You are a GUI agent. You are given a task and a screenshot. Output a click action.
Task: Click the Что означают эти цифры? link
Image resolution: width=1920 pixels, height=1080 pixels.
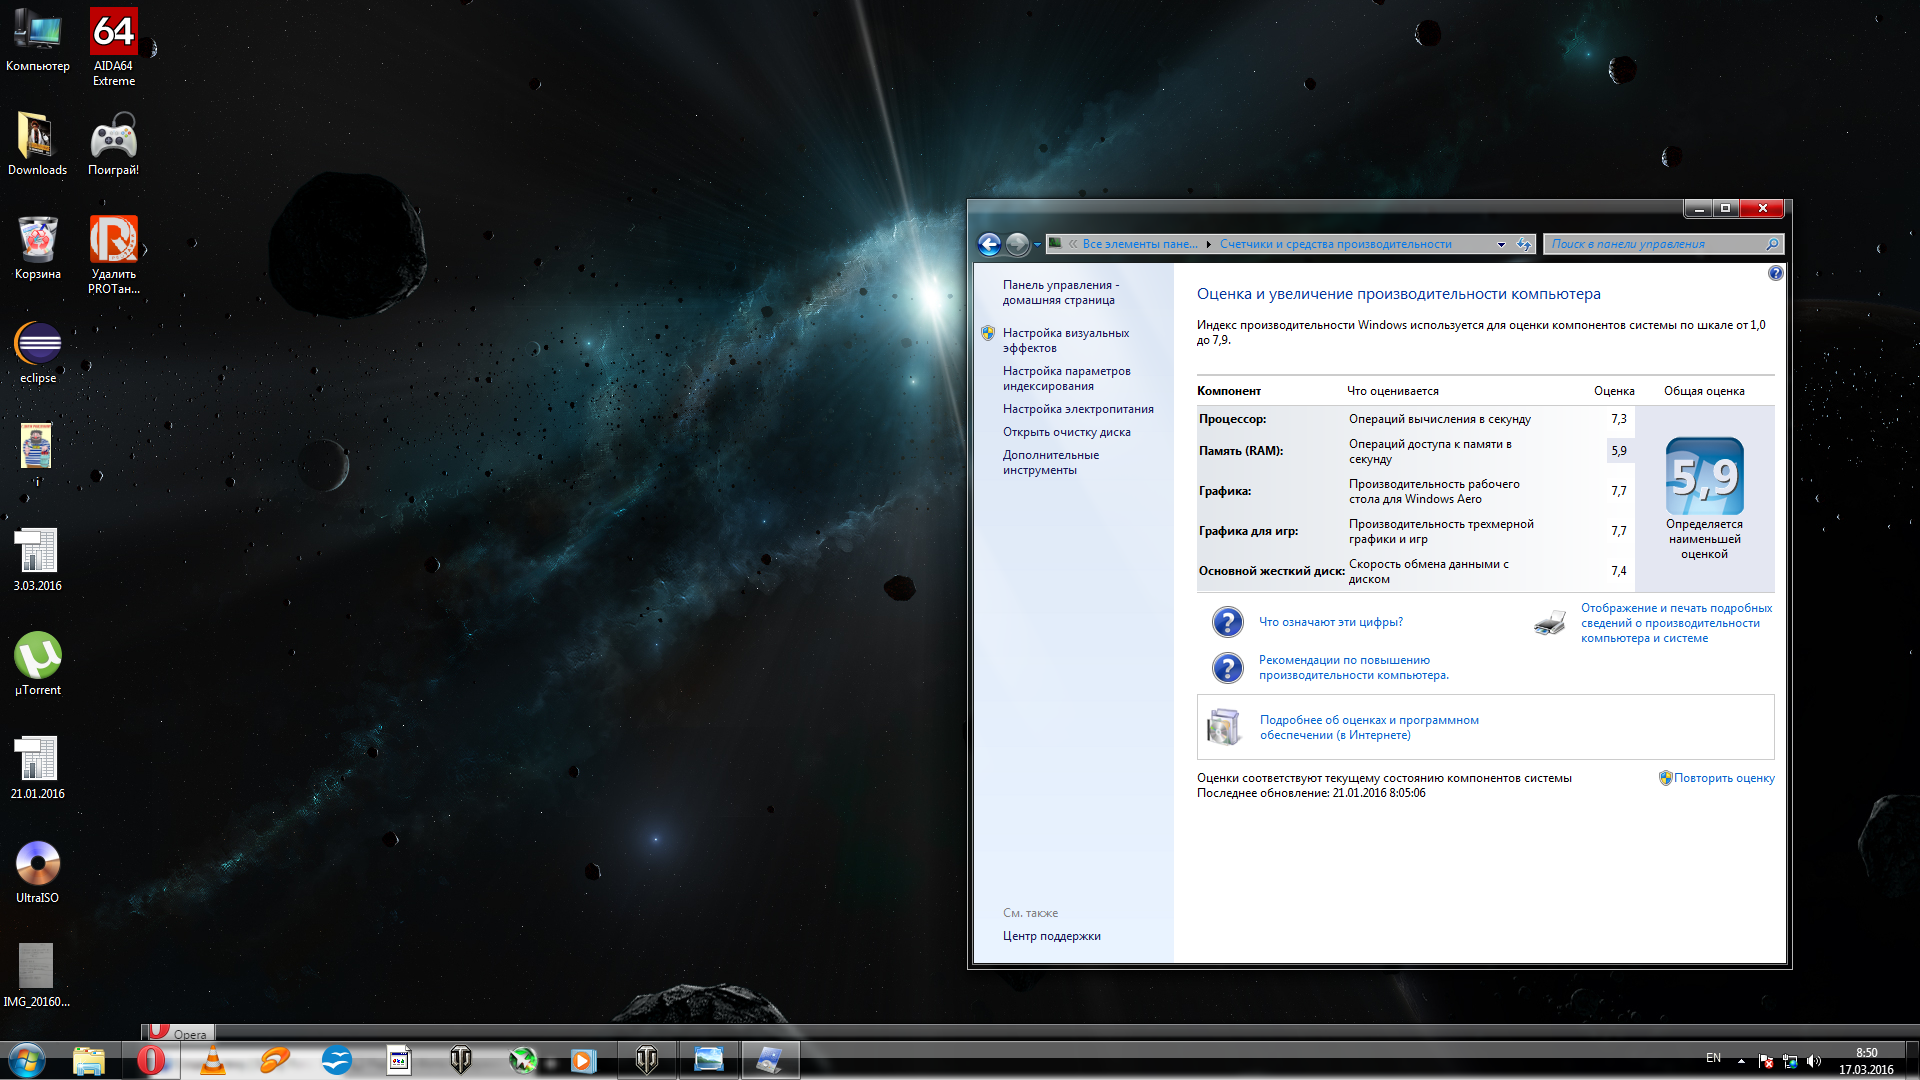click(x=1331, y=622)
